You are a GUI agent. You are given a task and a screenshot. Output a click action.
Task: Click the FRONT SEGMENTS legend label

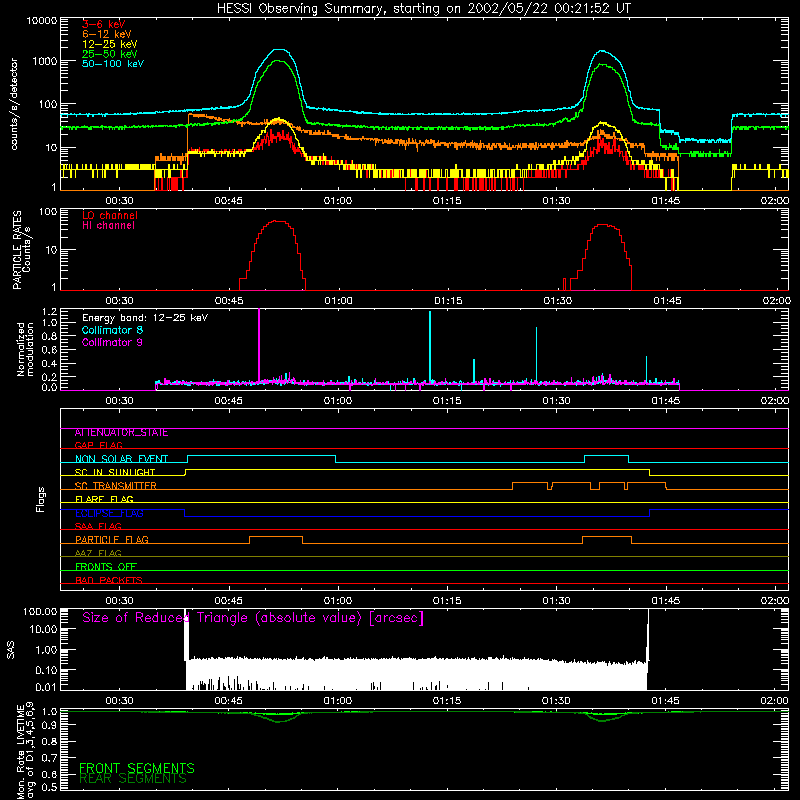137,768
